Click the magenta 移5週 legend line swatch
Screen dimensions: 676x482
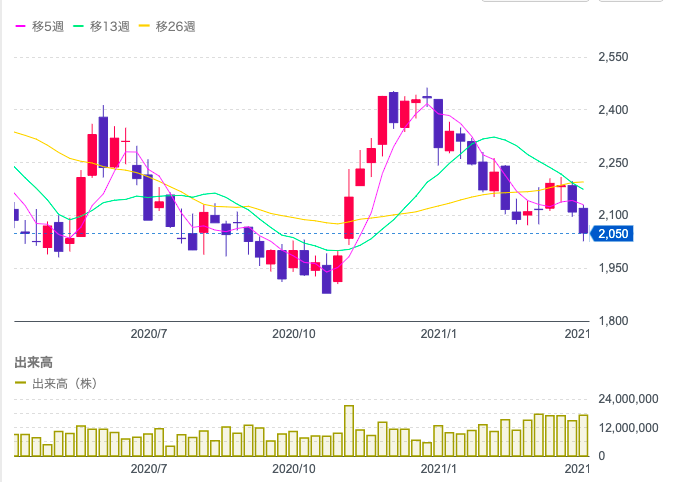click(20, 26)
